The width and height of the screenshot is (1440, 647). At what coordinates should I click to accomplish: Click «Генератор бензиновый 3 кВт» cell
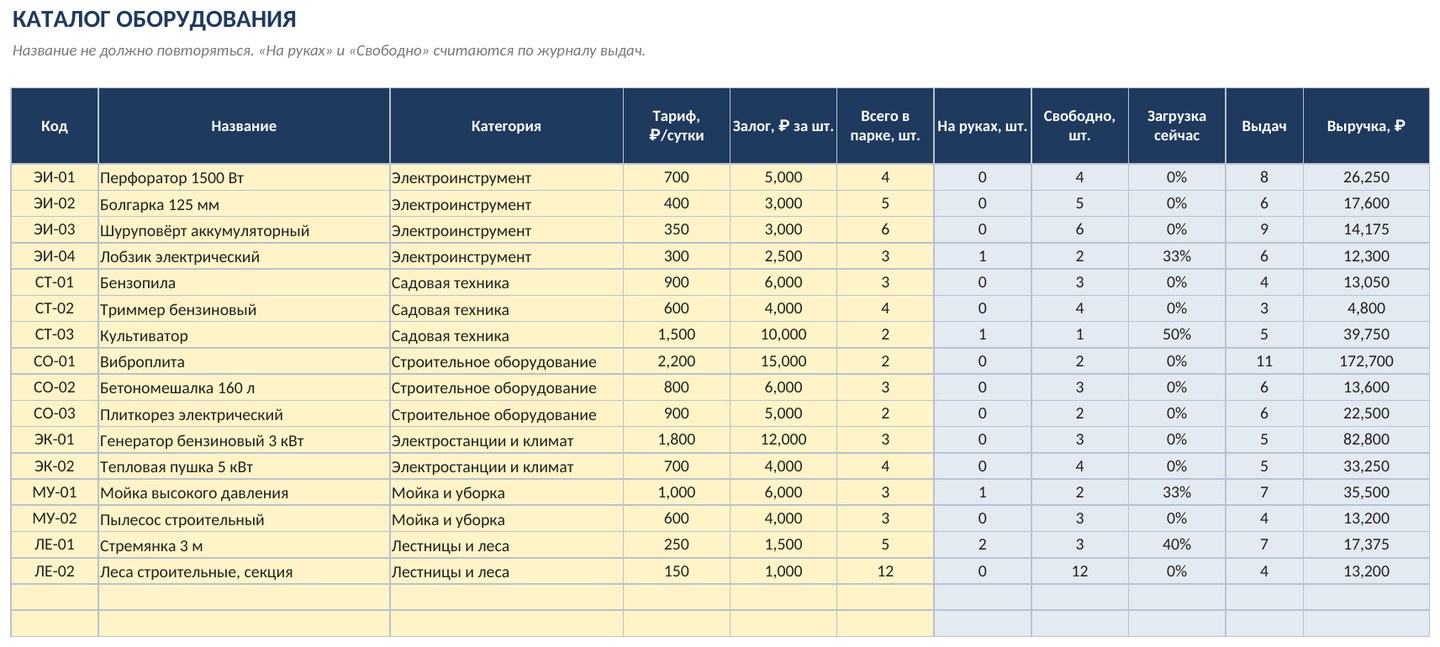(x=244, y=440)
